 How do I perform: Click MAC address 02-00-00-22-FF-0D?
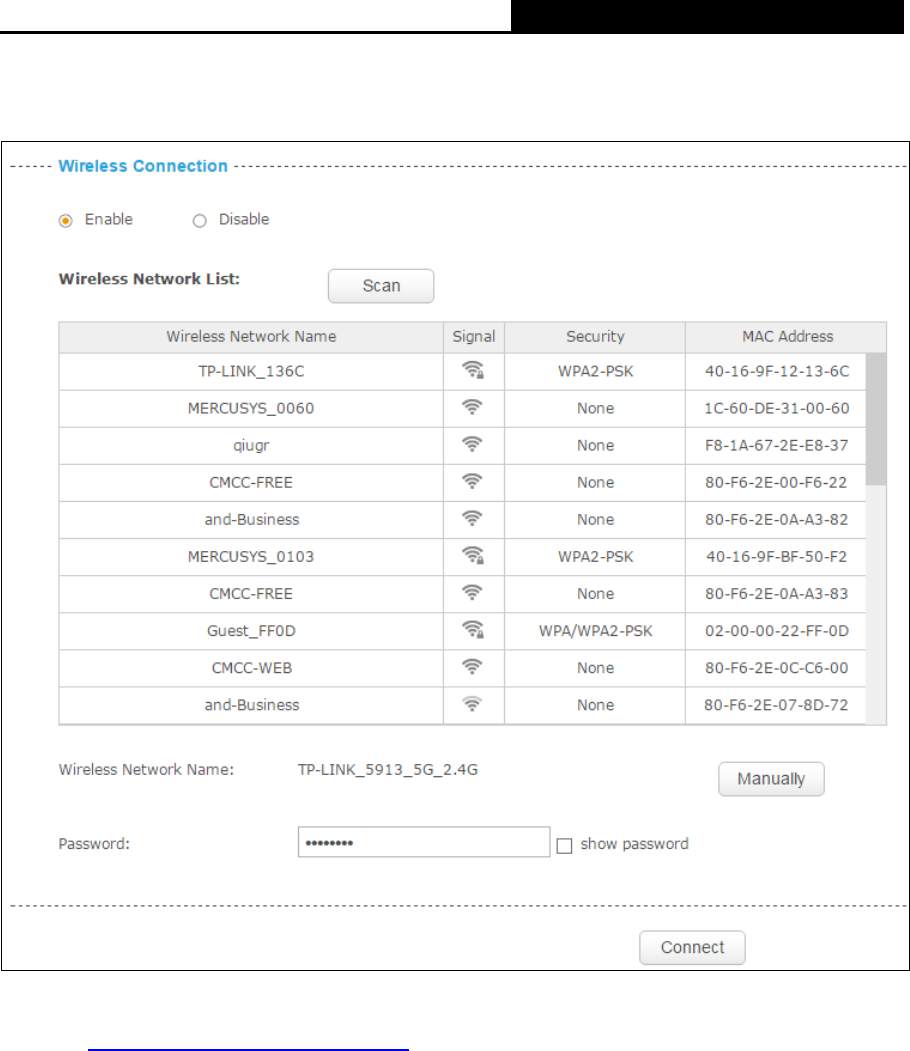pos(777,631)
